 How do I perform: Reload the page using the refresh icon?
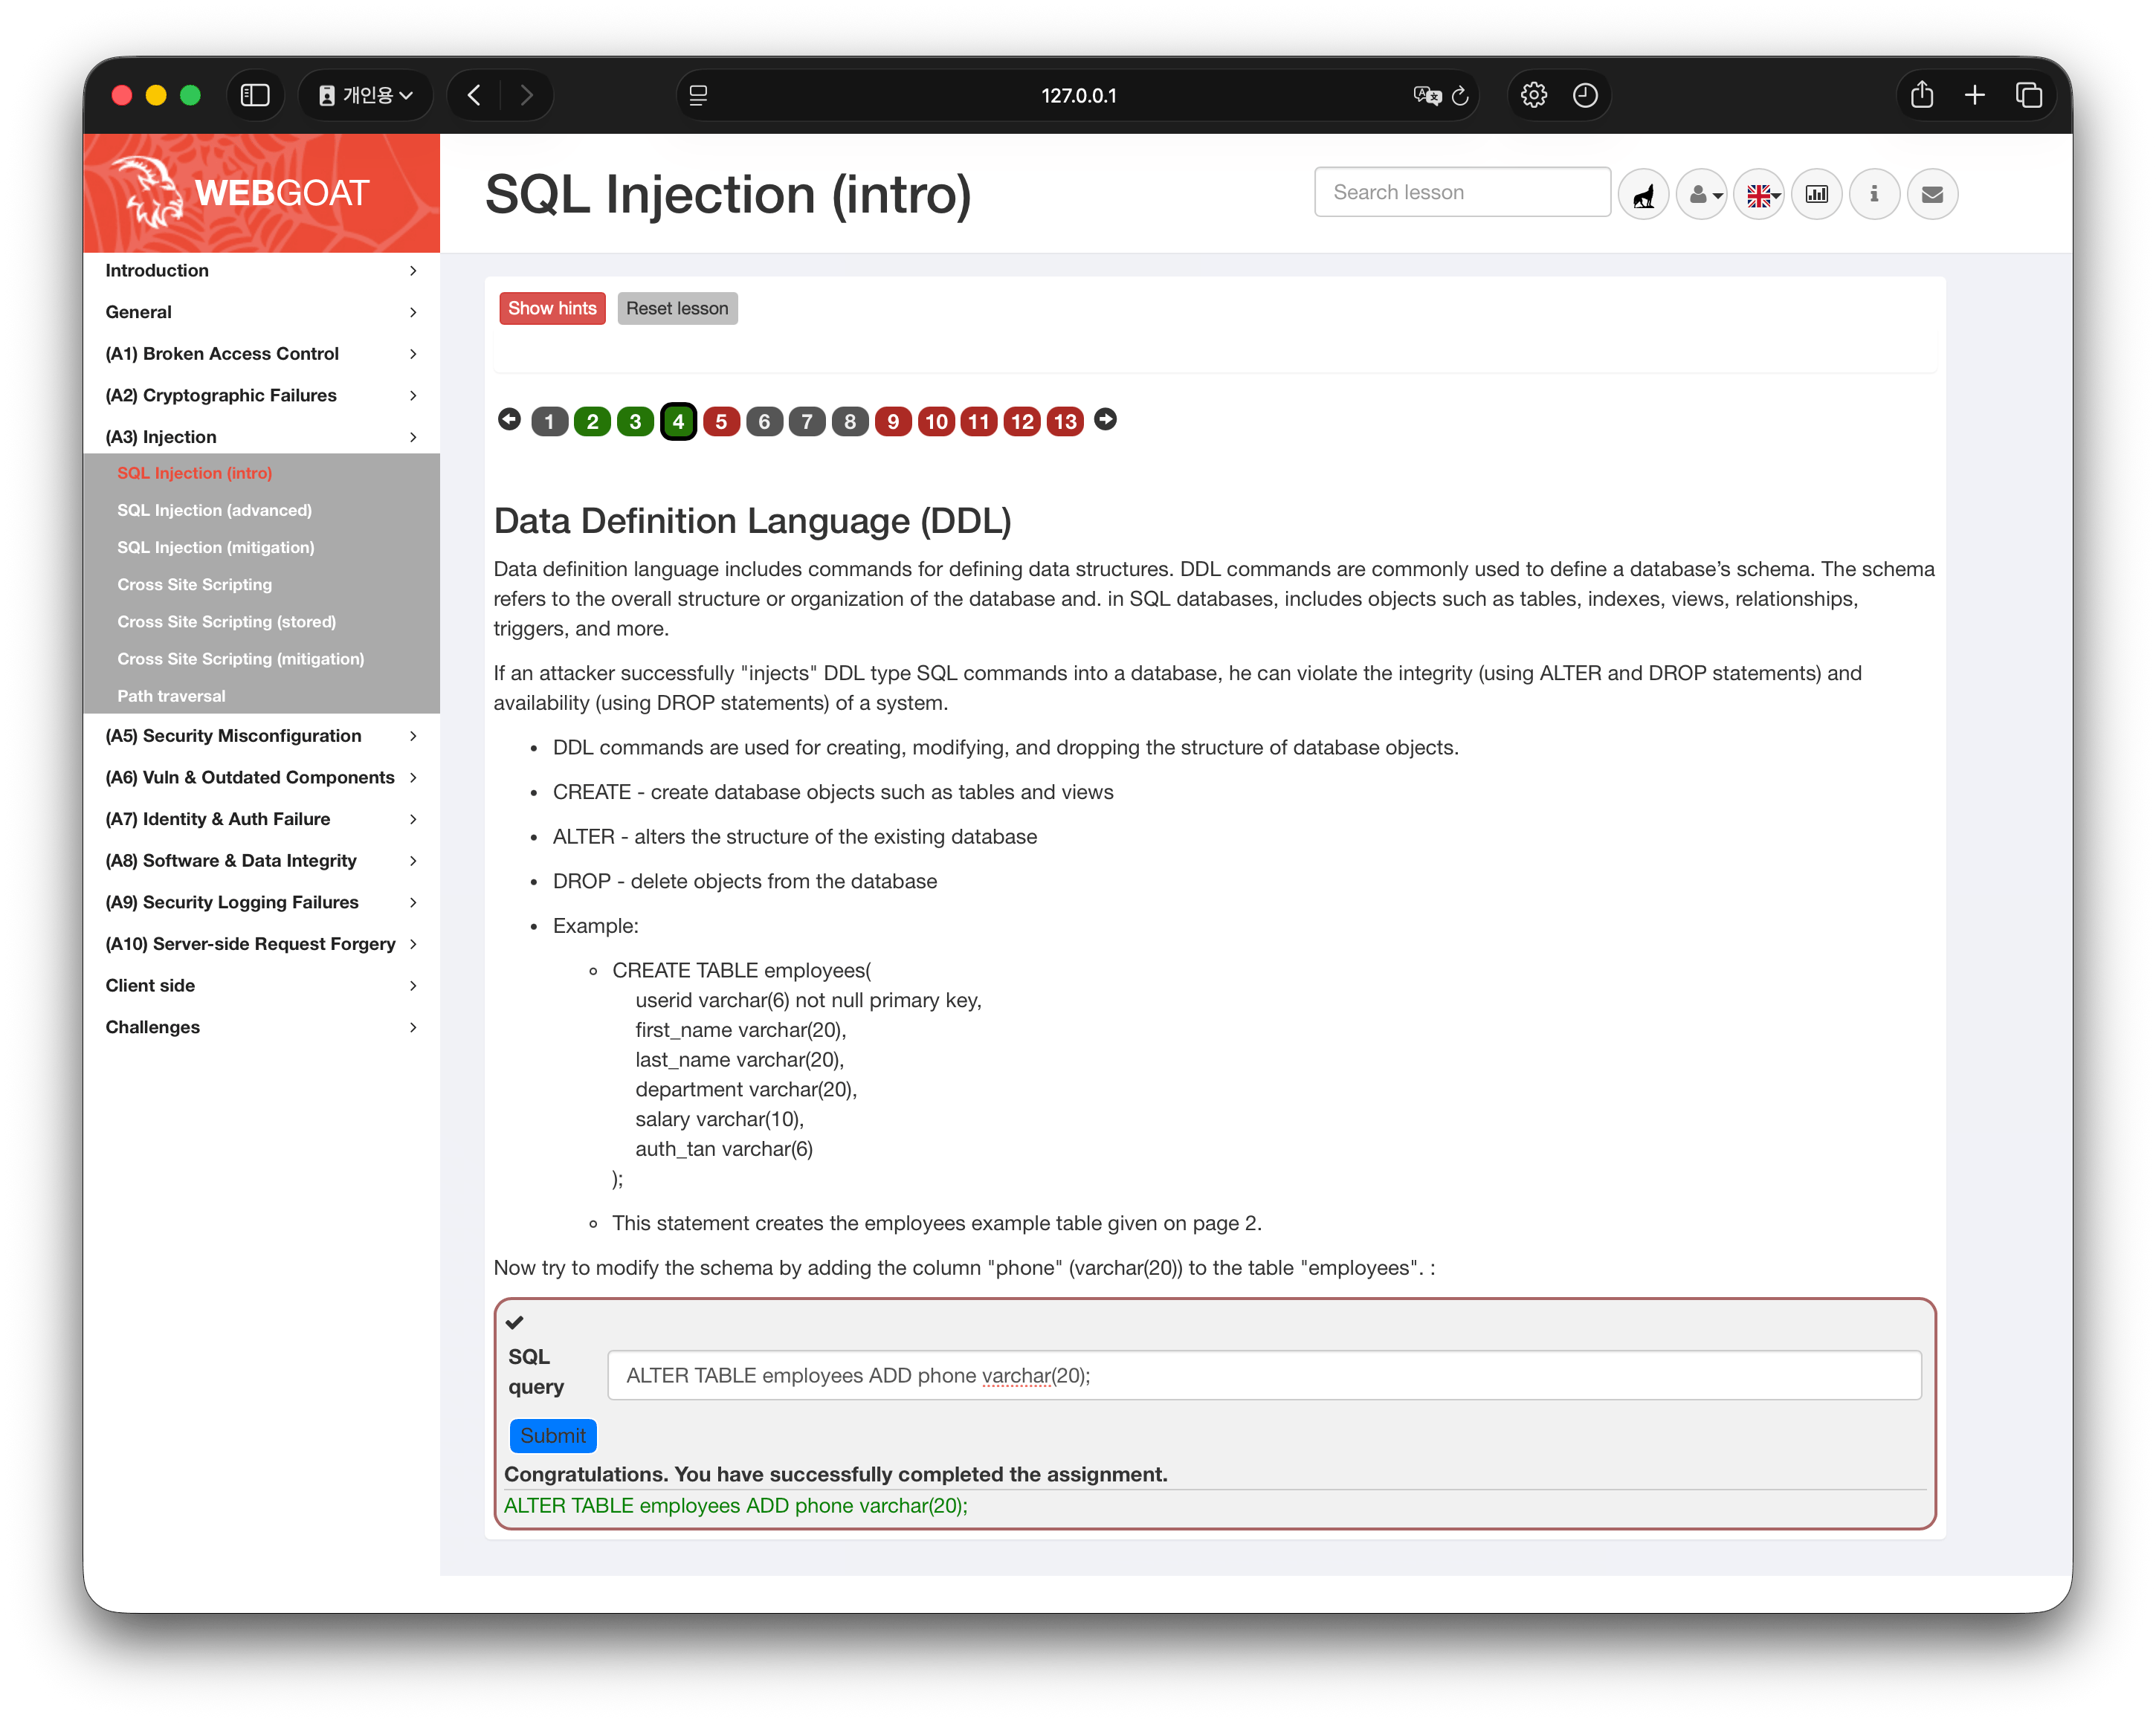point(1460,95)
